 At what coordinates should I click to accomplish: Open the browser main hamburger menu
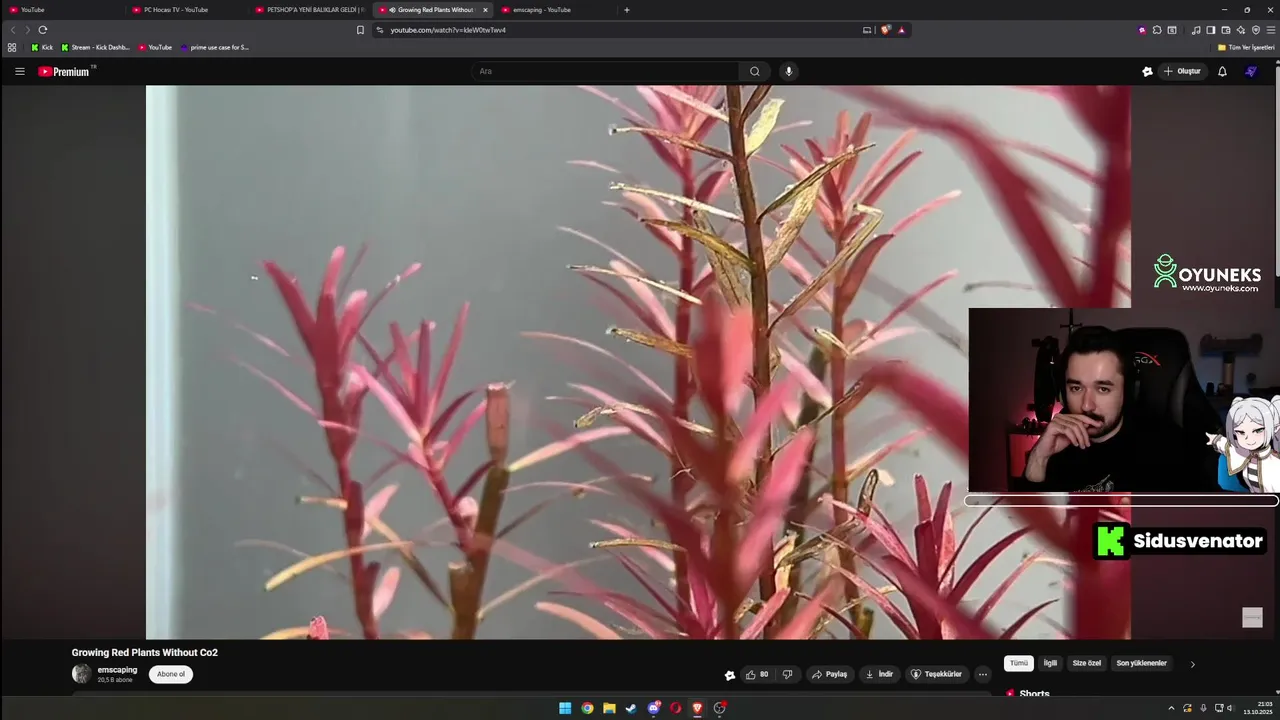click(1271, 30)
